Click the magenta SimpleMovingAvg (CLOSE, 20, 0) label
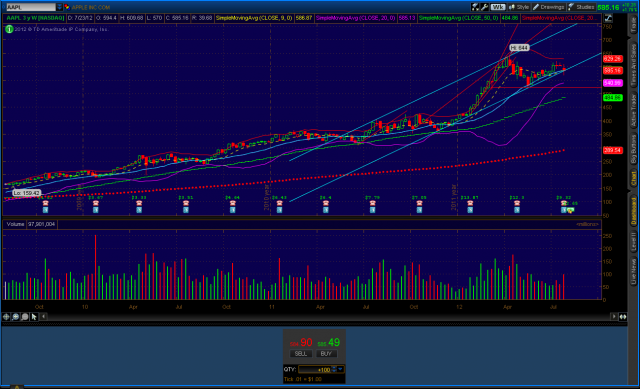Viewport: 640px width, 389px height. click(356, 18)
